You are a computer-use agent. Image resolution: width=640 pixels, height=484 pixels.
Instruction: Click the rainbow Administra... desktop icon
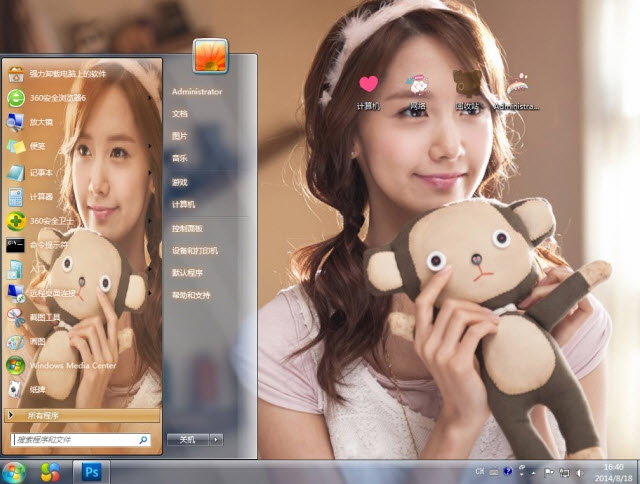517,92
